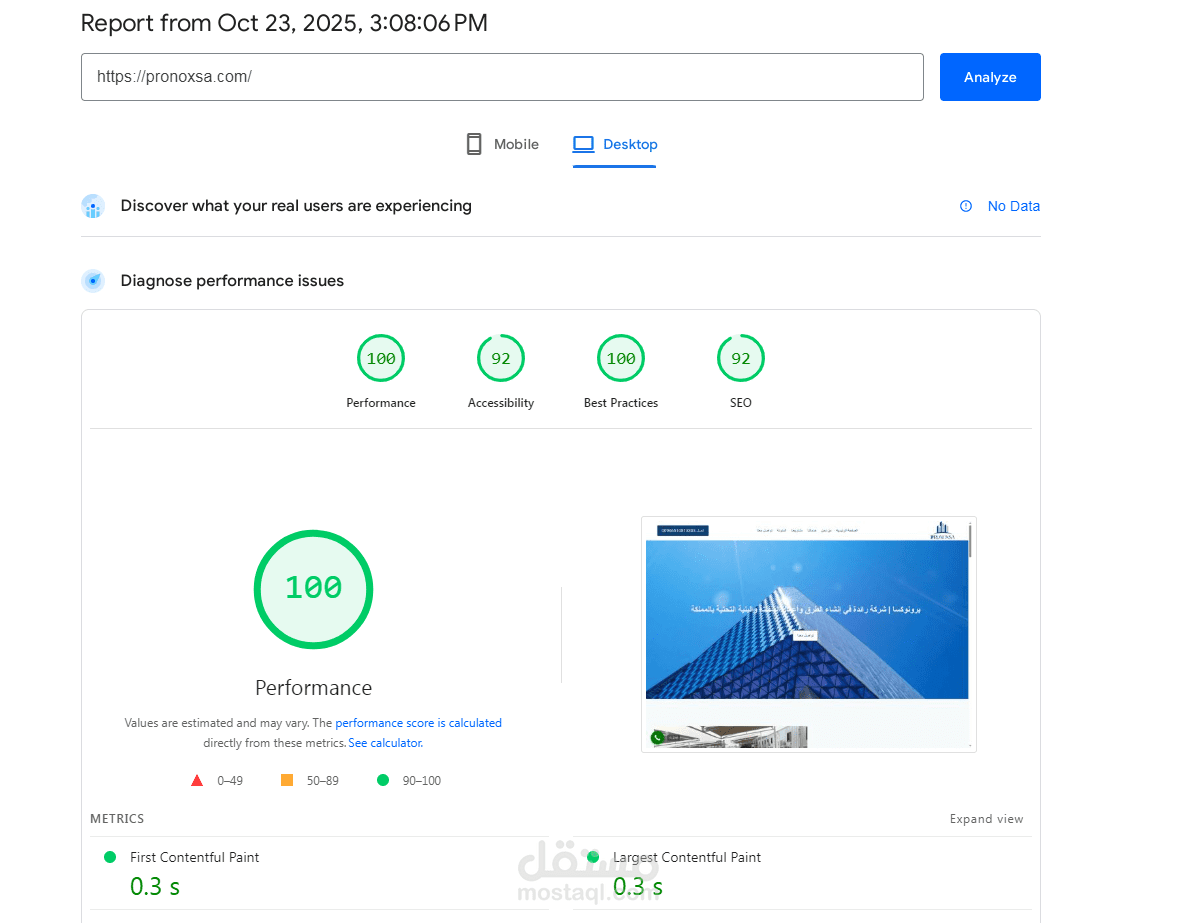Screen dimensions: 1177x923
Task: Click 'Discover what your real users are experiencing' heading
Action: [x=296, y=206]
